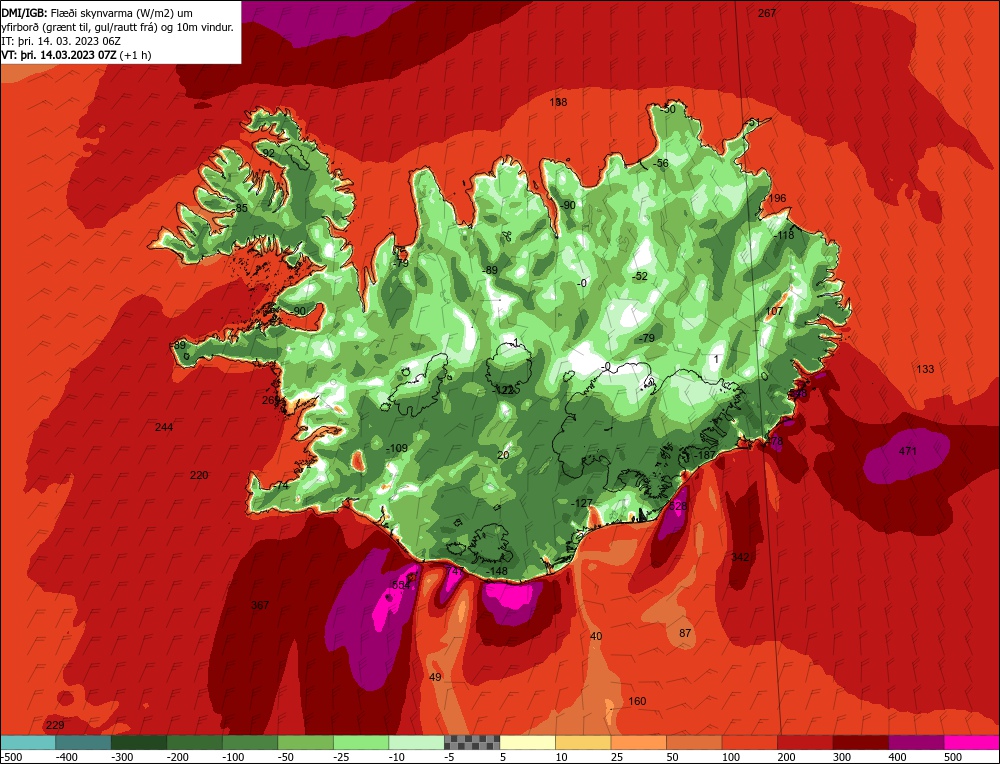The width and height of the screenshot is (1000, 764).
Task: Click the pale yellow swatch between 5 and 10
Action: tap(527, 742)
